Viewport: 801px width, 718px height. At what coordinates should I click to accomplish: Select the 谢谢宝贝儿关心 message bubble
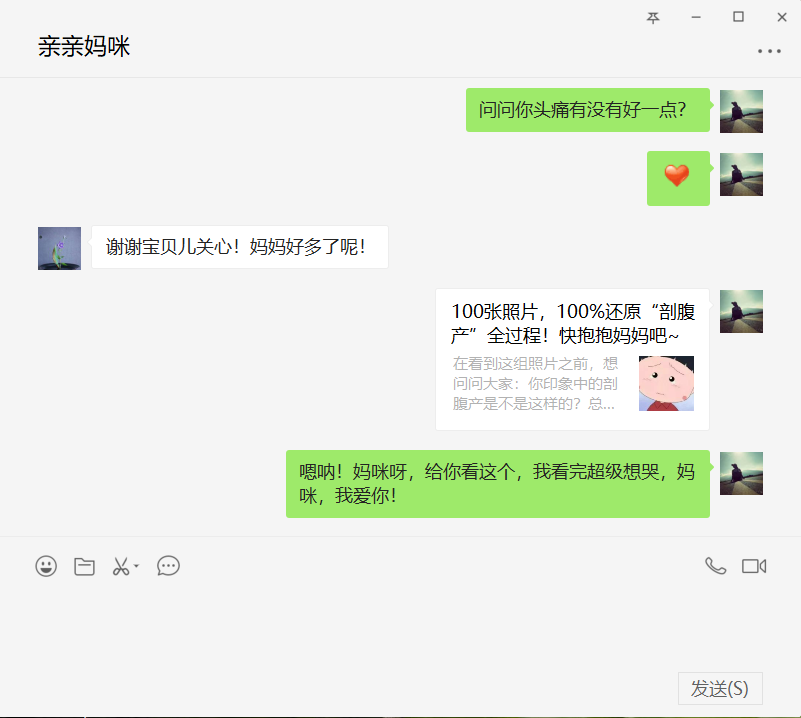239,247
